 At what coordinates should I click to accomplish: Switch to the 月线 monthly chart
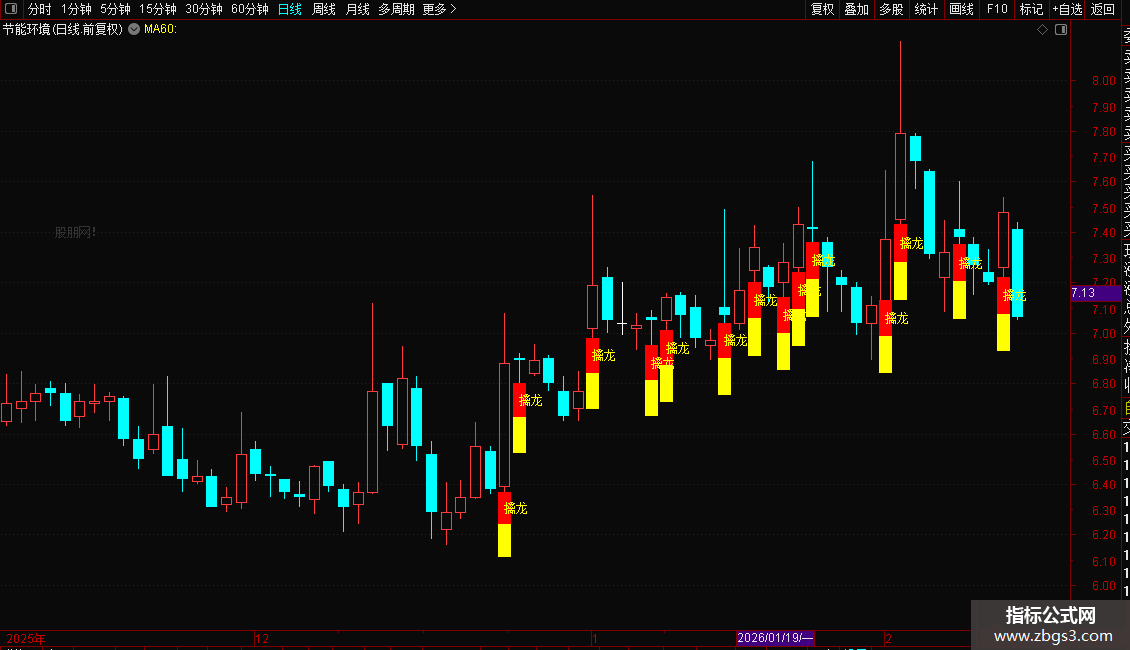(357, 9)
